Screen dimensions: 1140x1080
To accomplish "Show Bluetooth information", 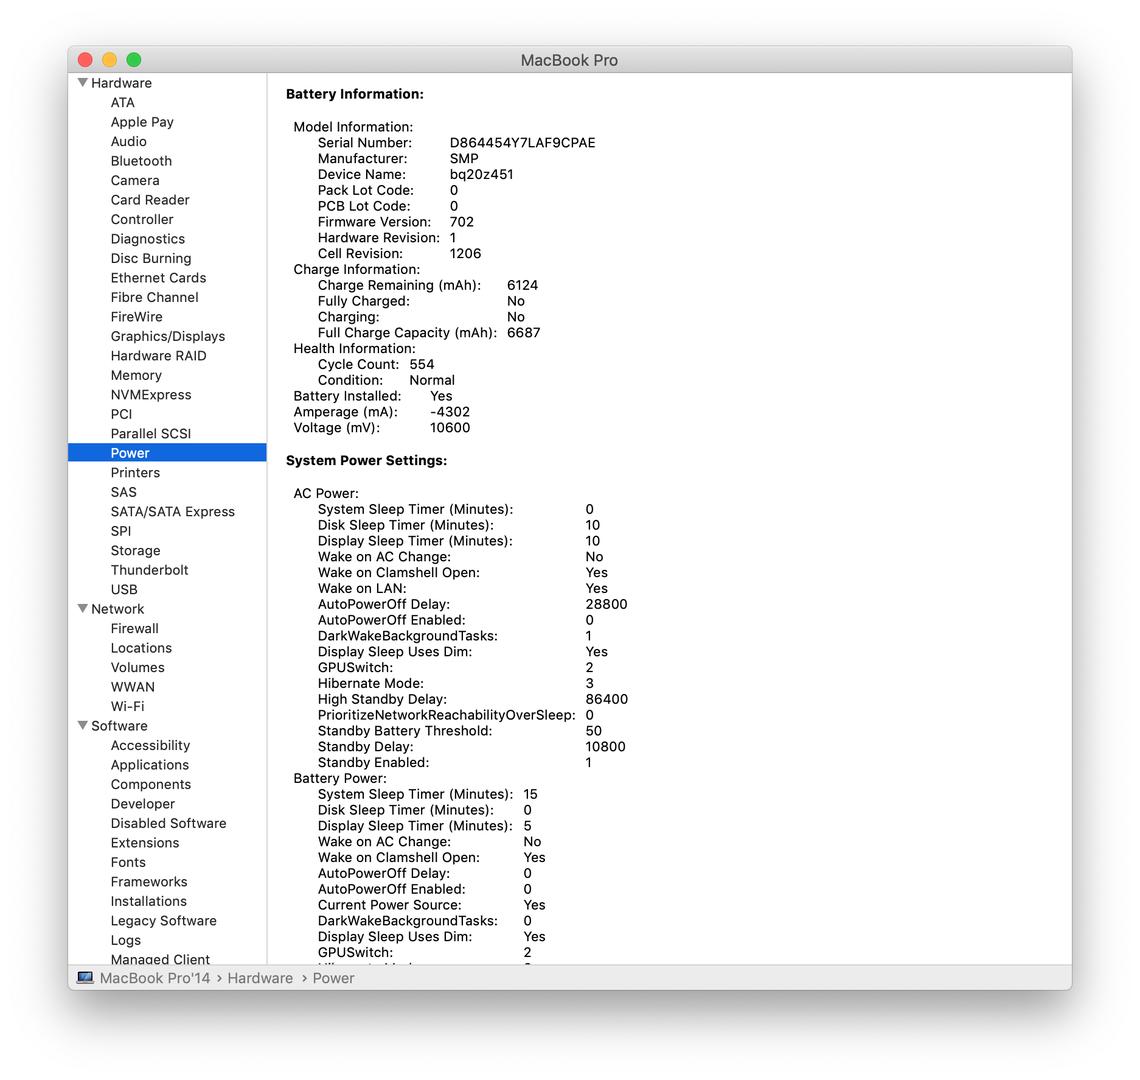I will tap(141, 161).
